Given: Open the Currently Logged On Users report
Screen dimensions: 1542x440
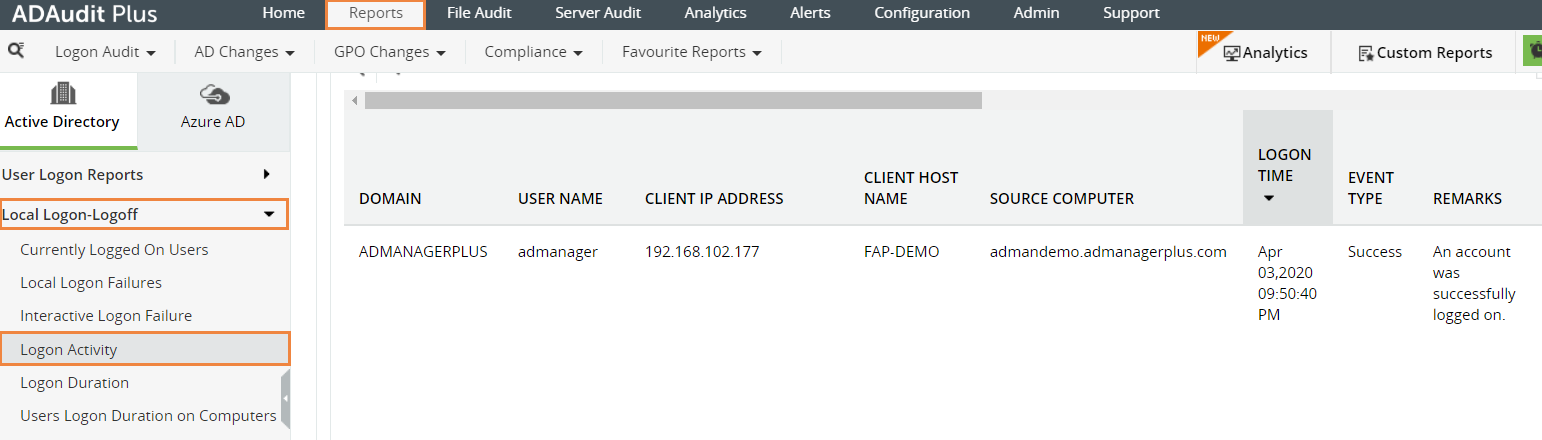Looking at the screenshot, I should 114,250.
